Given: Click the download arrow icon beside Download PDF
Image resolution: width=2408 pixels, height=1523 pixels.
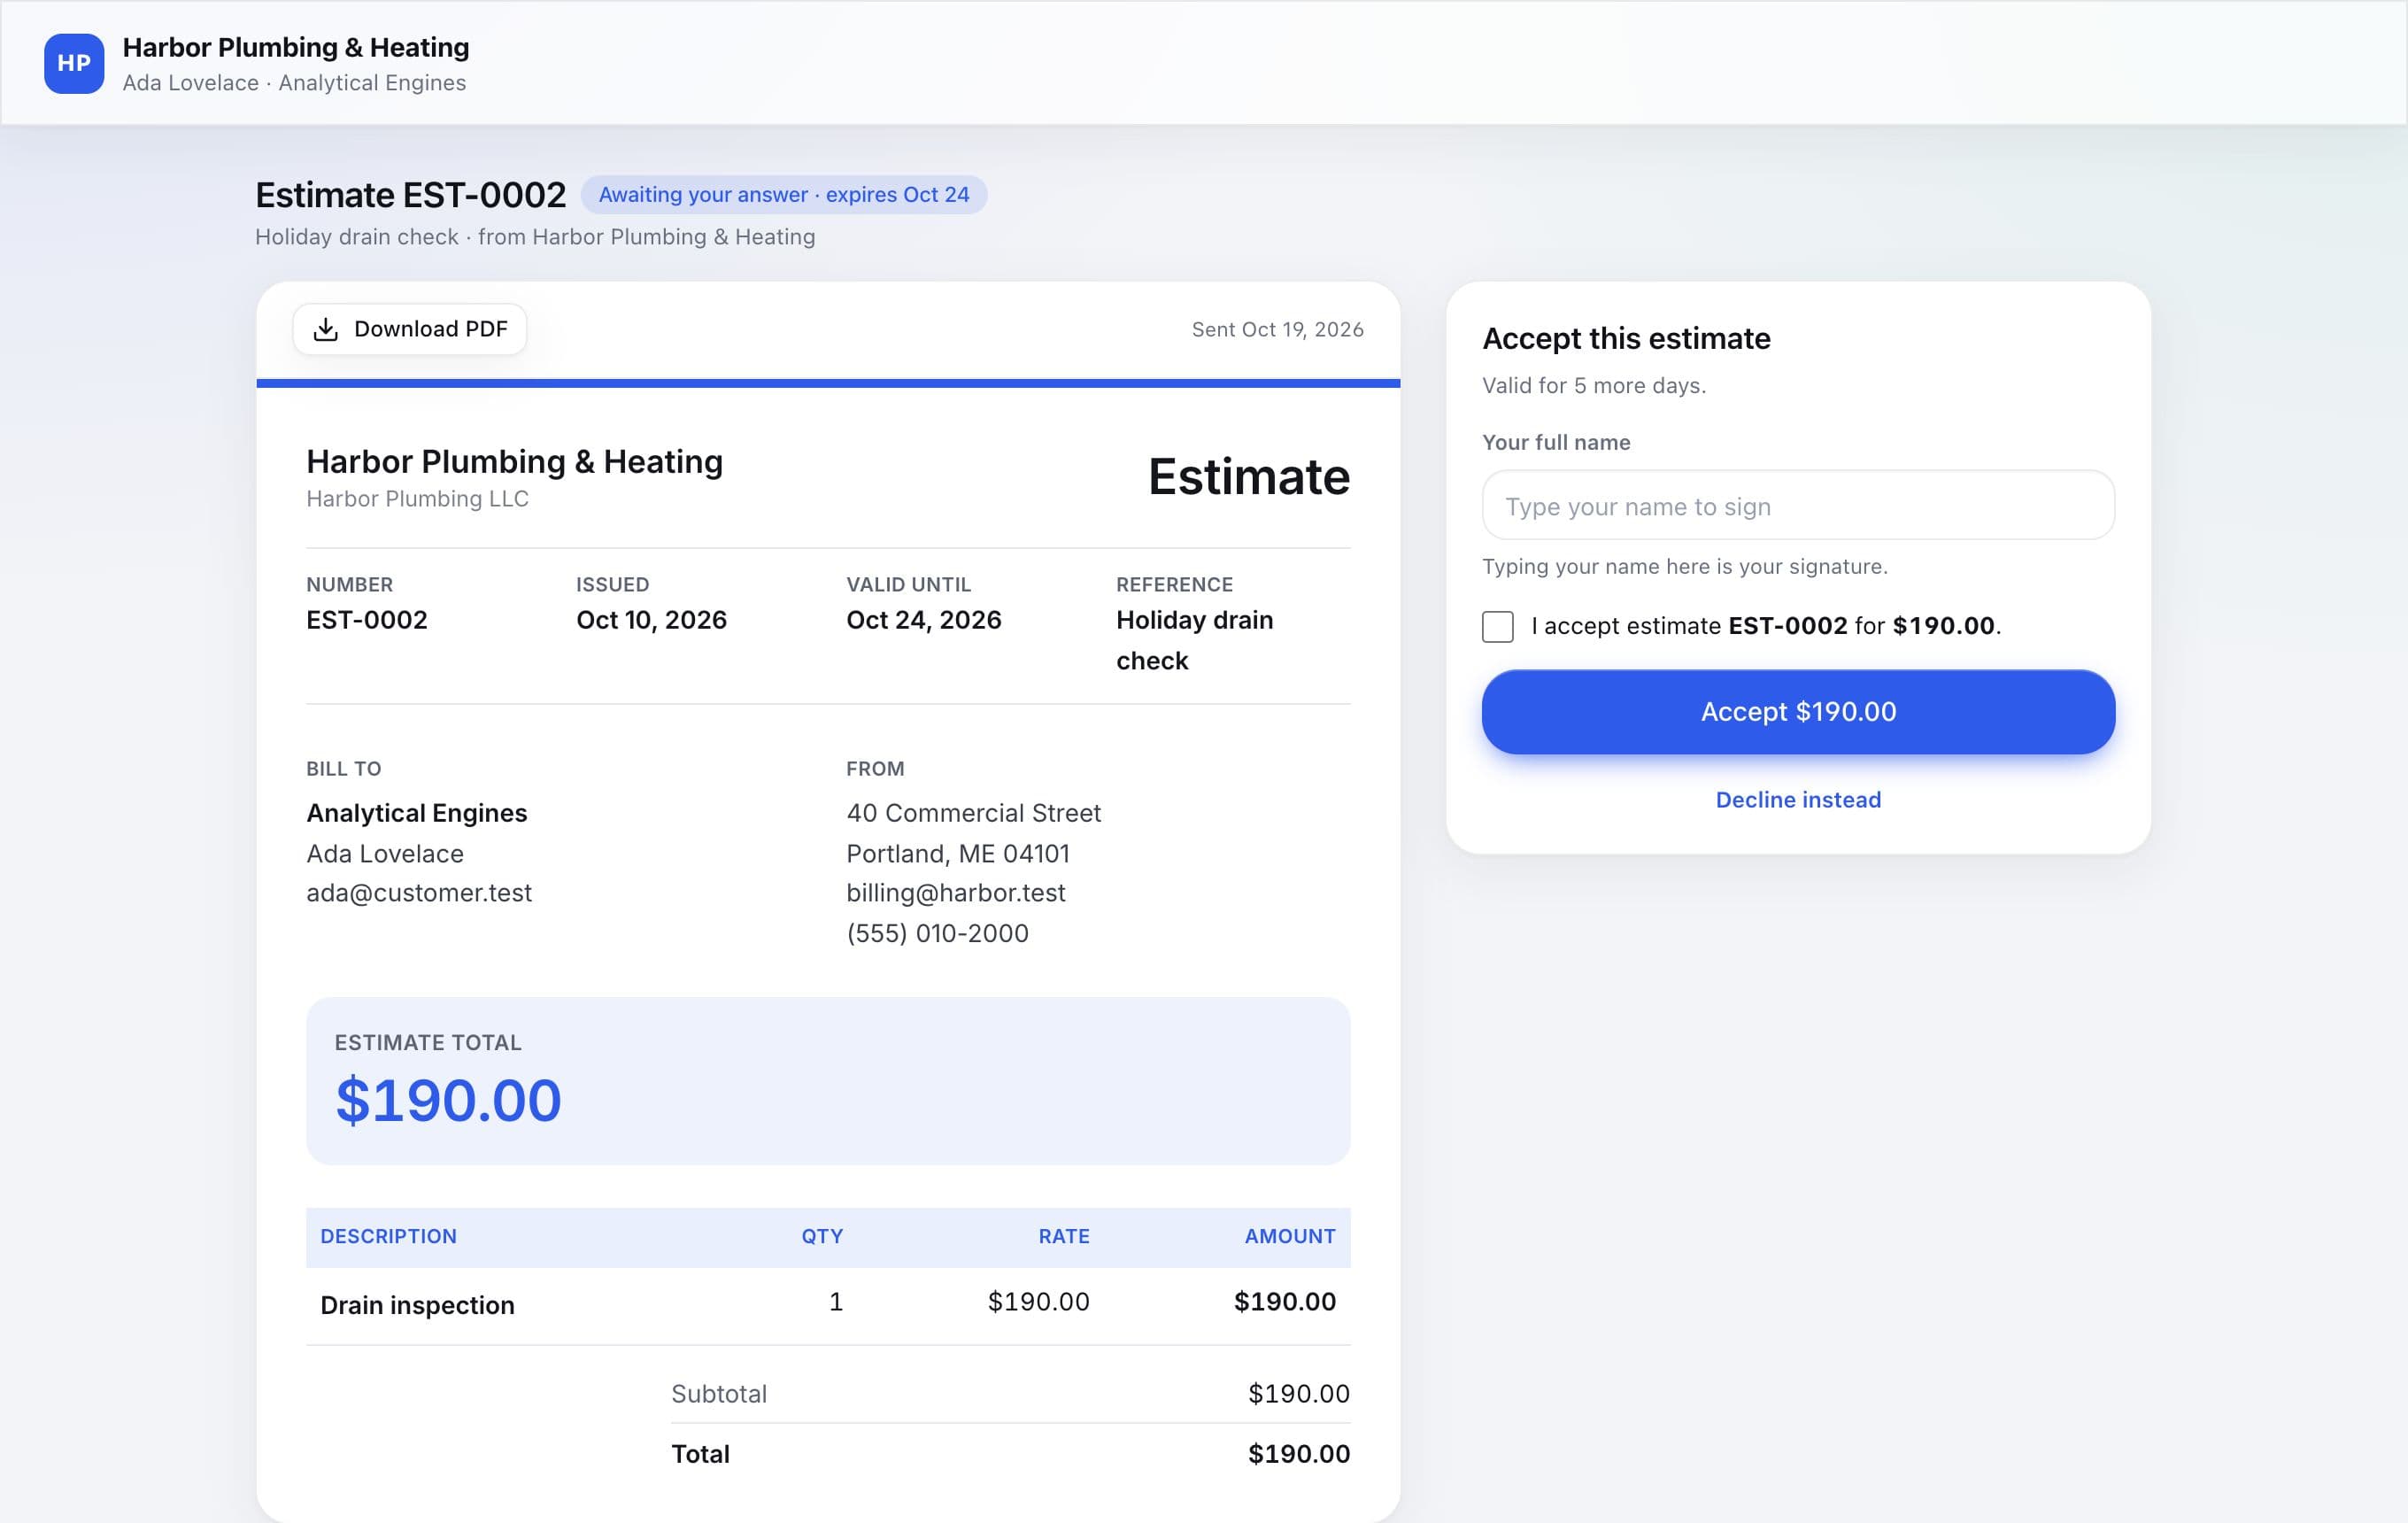Looking at the screenshot, I should pos(326,329).
